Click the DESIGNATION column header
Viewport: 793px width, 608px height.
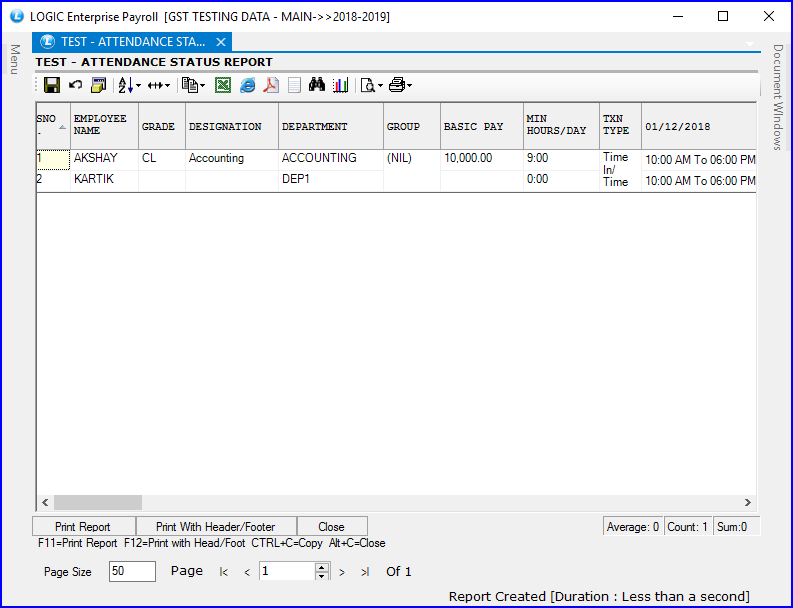232,126
